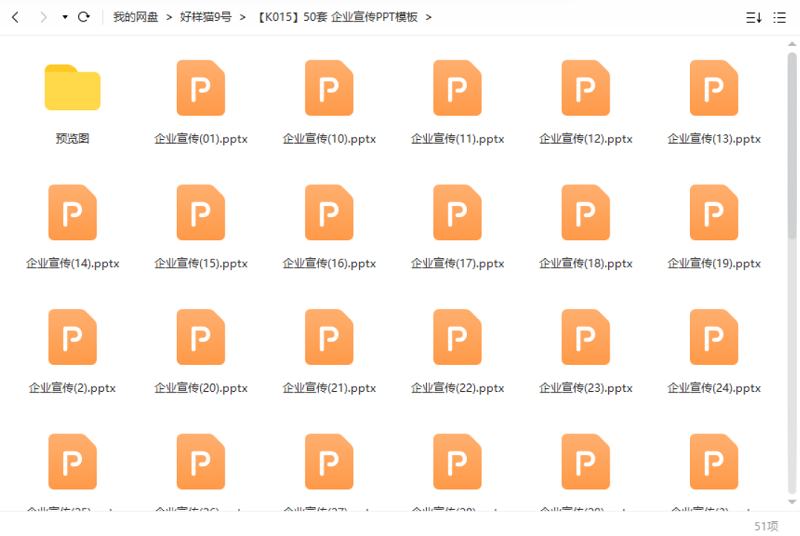Click the 【K015】50套 企业宣传PPT模板 breadcrumb
800x536 pixels.
pos(337,17)
